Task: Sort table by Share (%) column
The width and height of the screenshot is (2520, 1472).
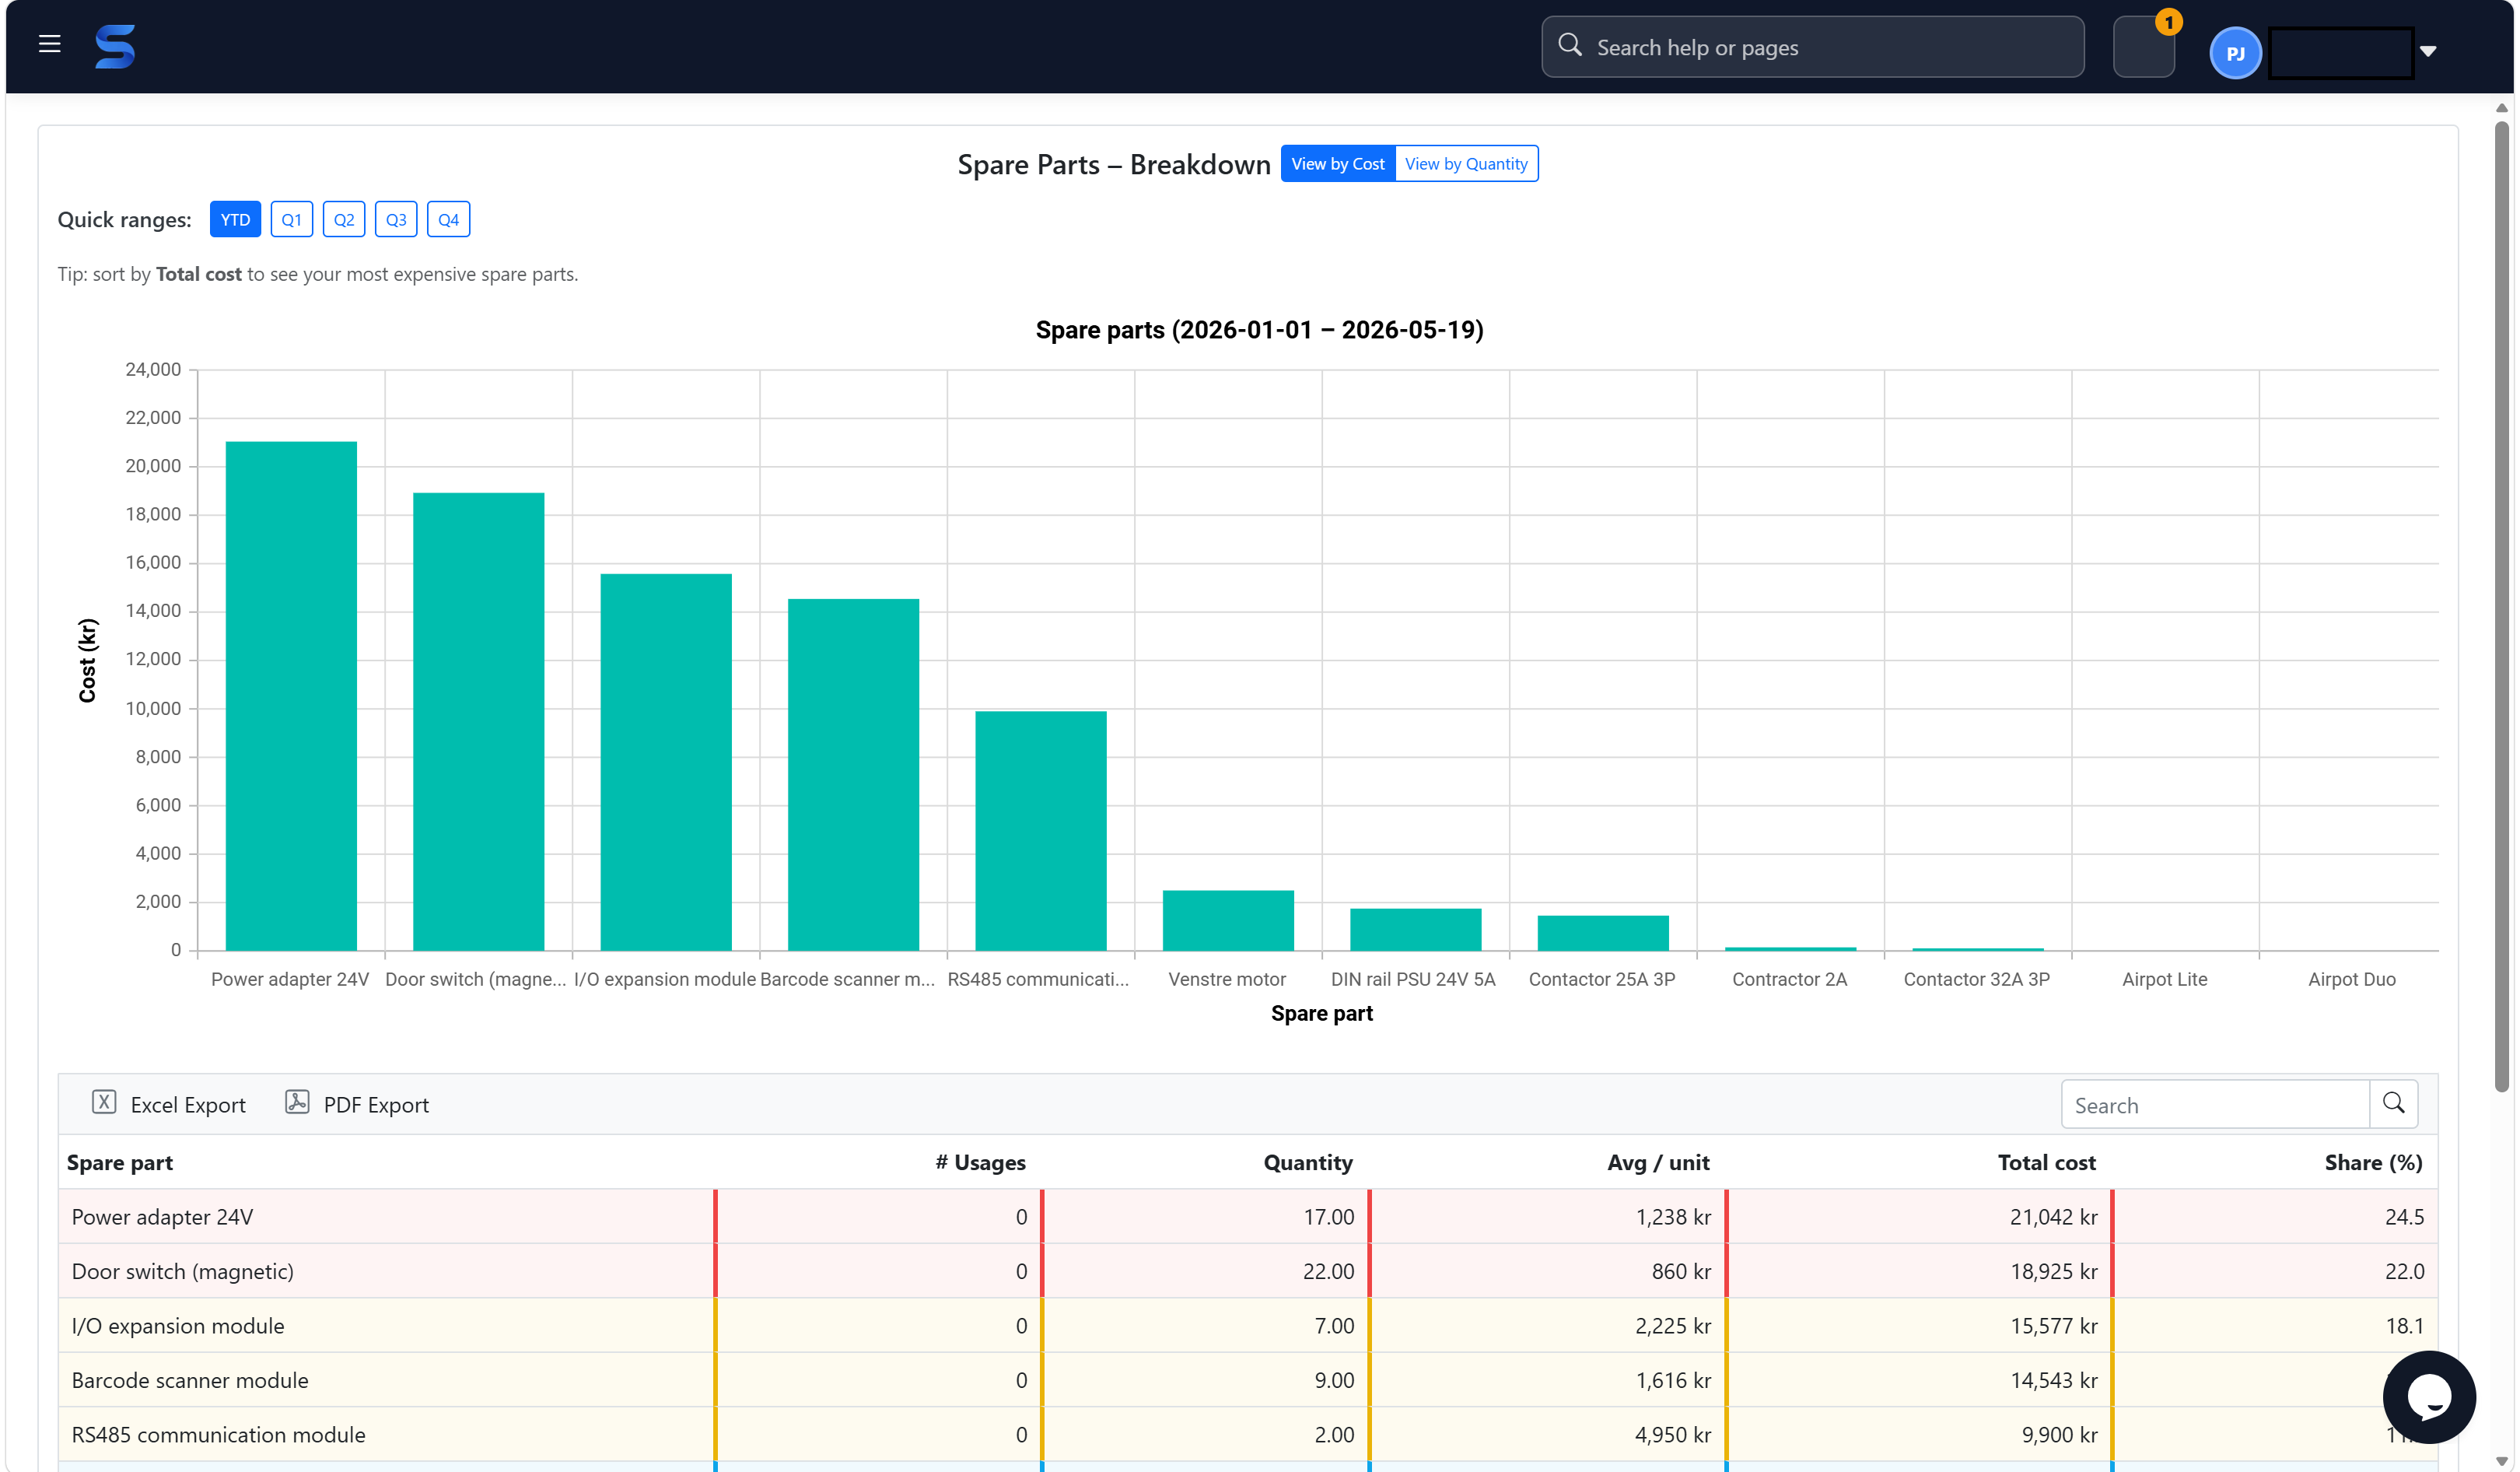Action: pos(2373,1163)
